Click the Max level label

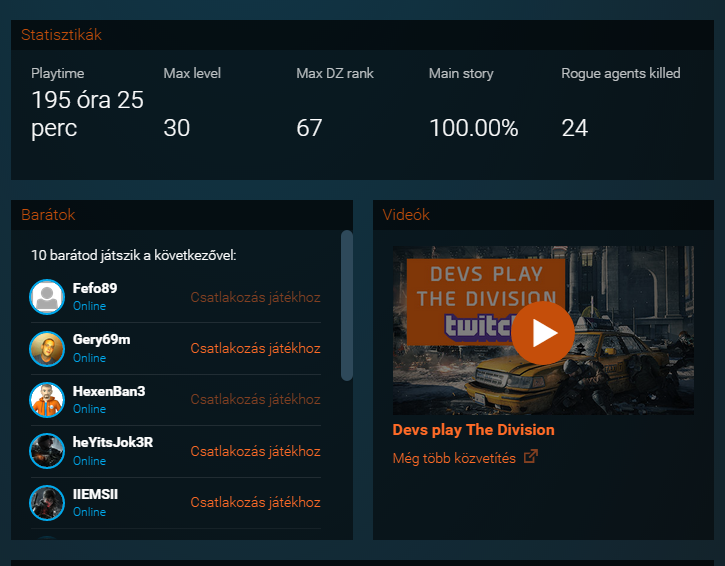point(192,73)
